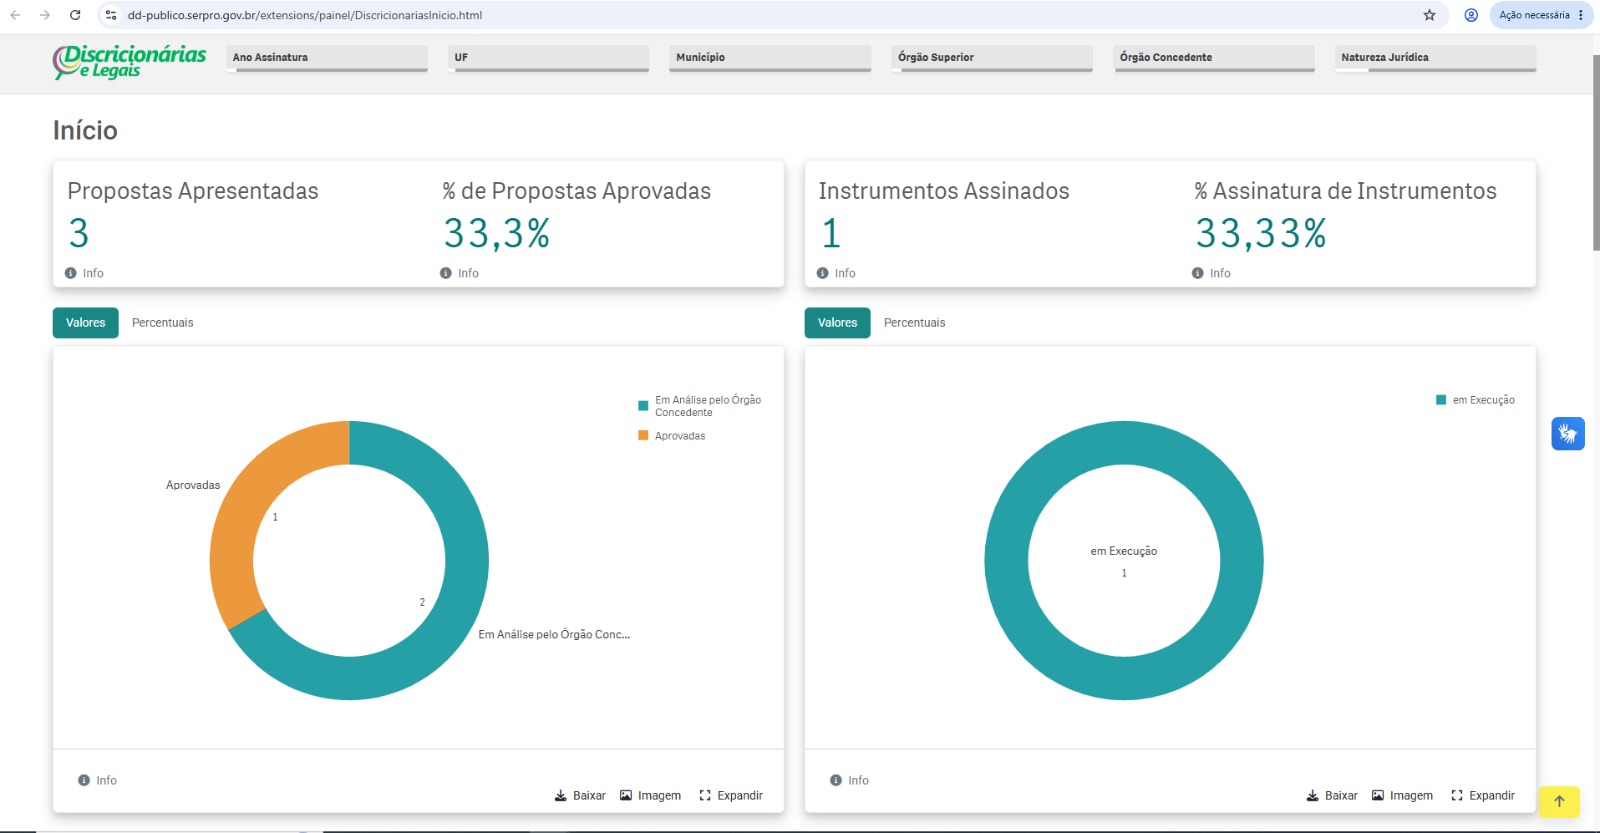Click the 33,33% instruments signature value

(x=1261, y=234)
